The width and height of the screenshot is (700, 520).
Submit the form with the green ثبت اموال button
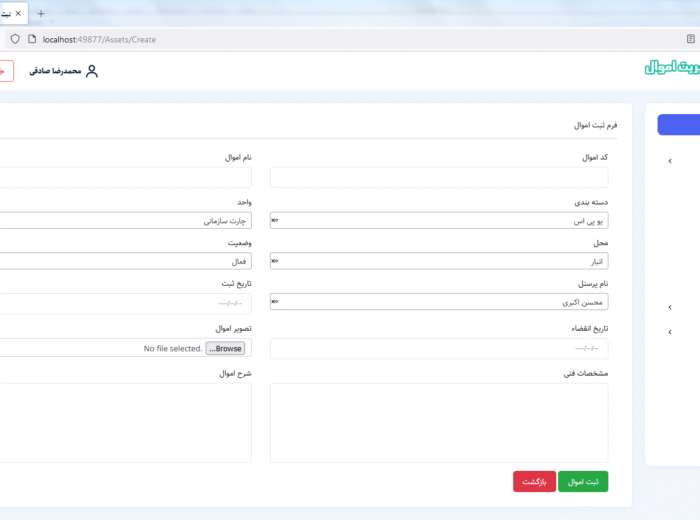pyautogui.click(x=582, y=482)
